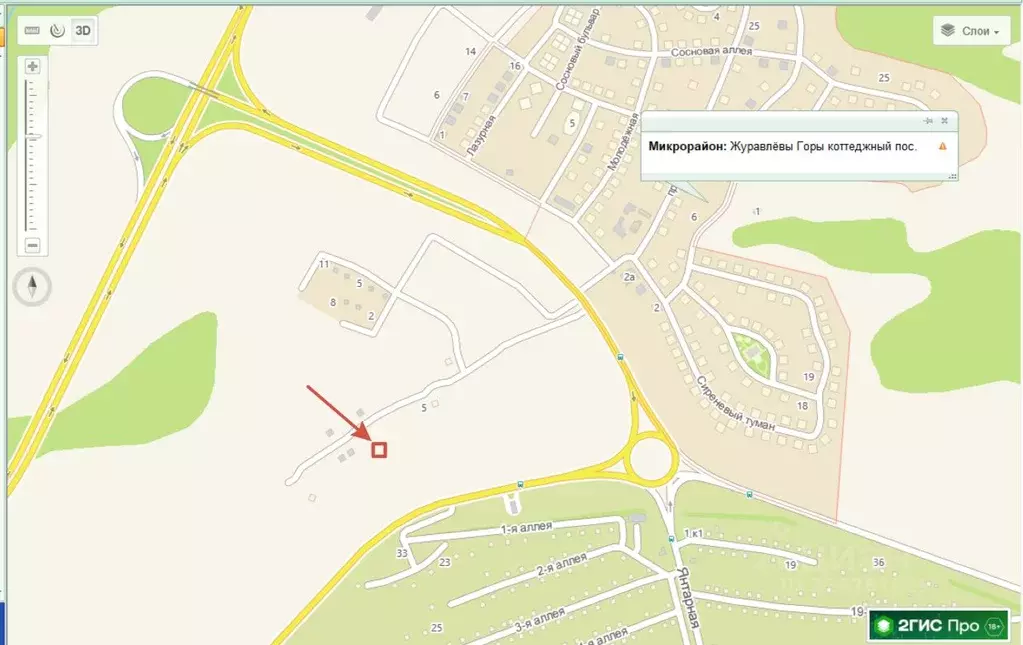Click the roundabout center on the map
This screenshot has height=645, width=1023.
(x=650, y=460)
